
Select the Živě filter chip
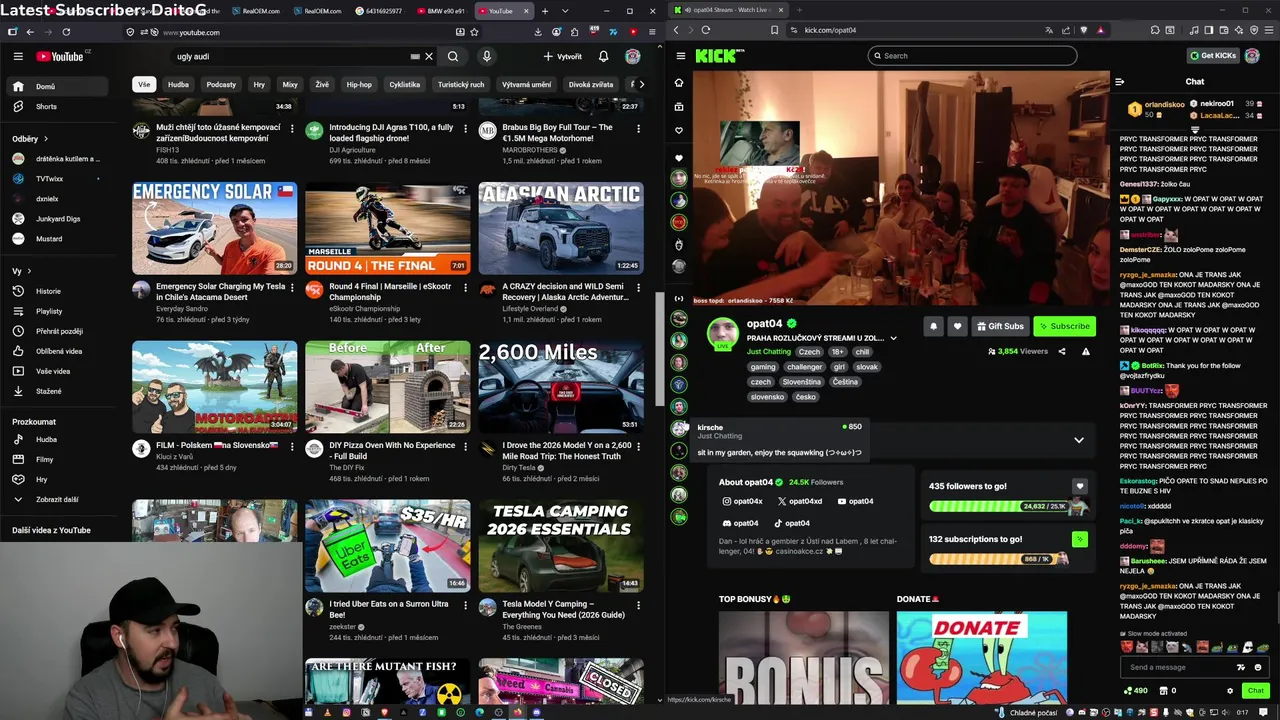click(x=322, y=85)
